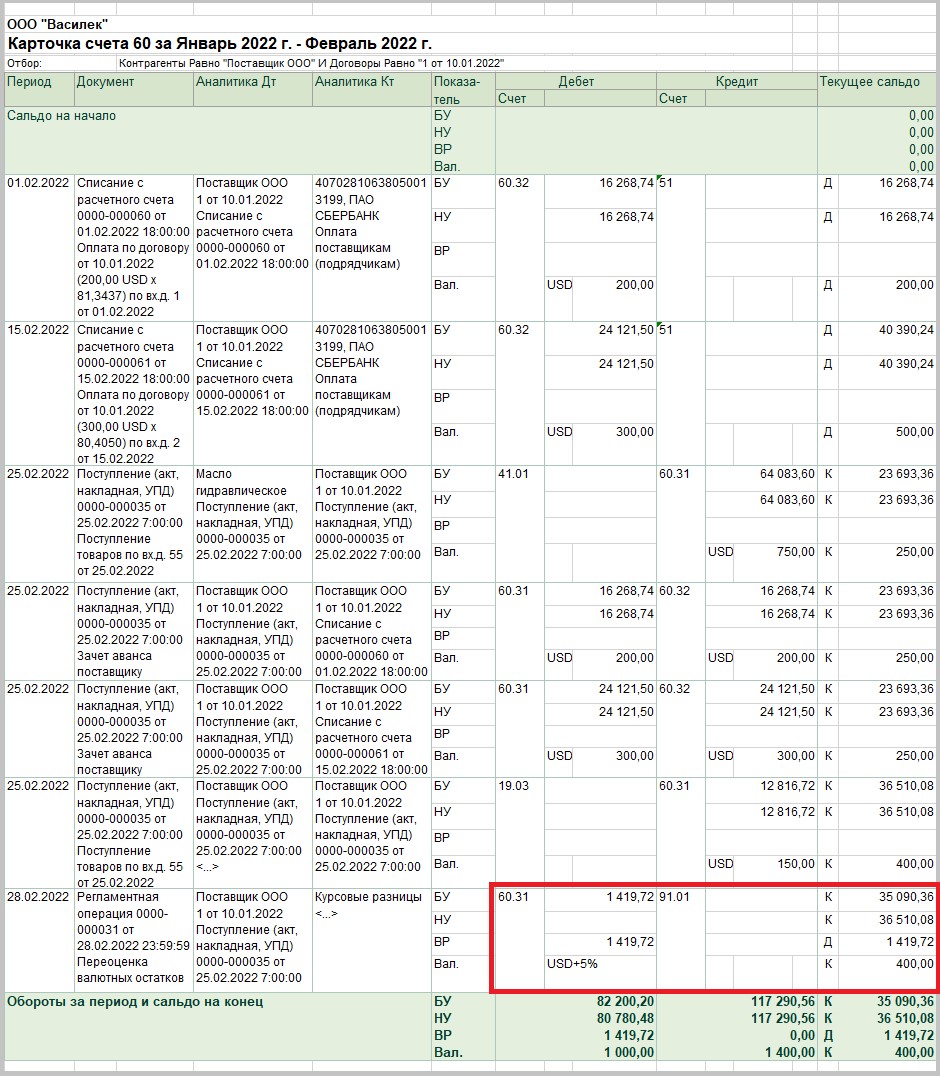This screenshot has height=1076, width=940.
Task: Select the total debit turnover 80 780,48
Action: [625, 1018]
